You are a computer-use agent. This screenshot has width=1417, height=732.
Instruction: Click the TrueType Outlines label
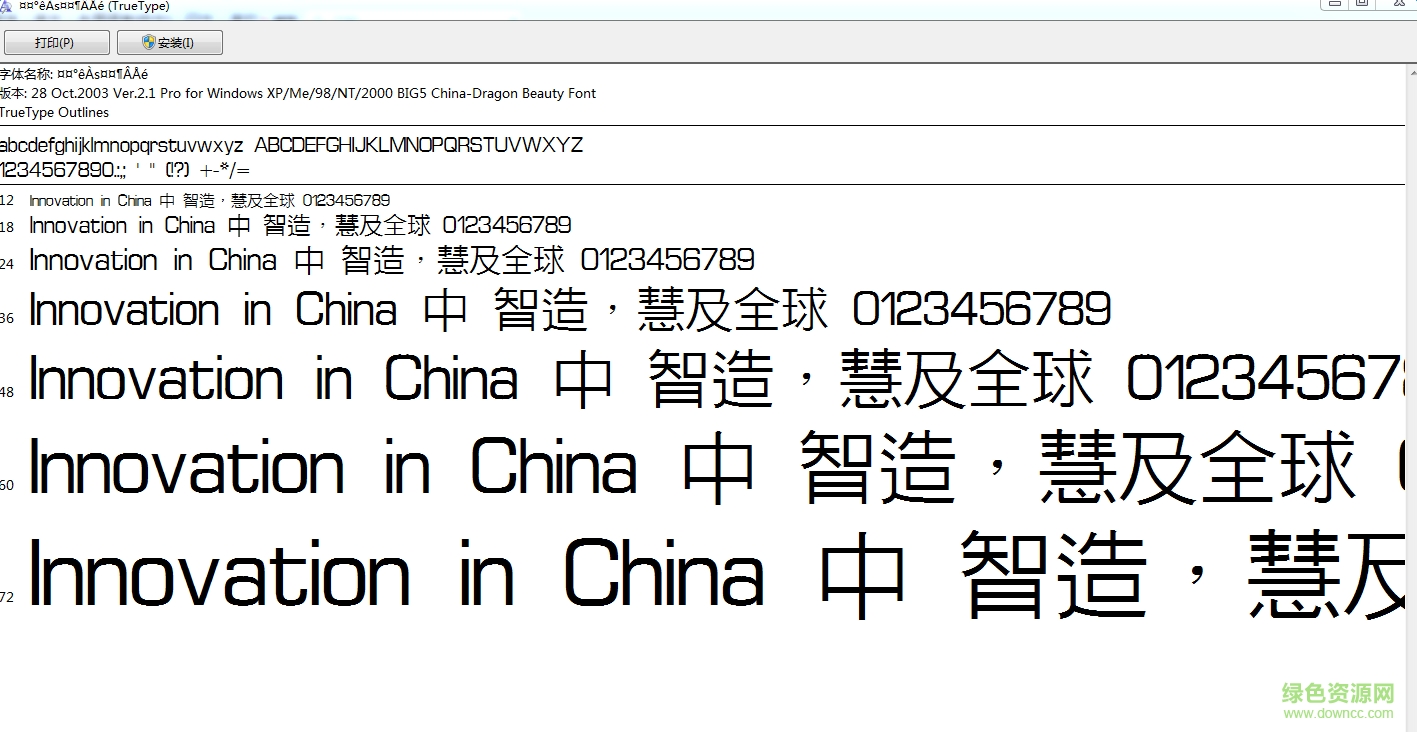point(54,112)
